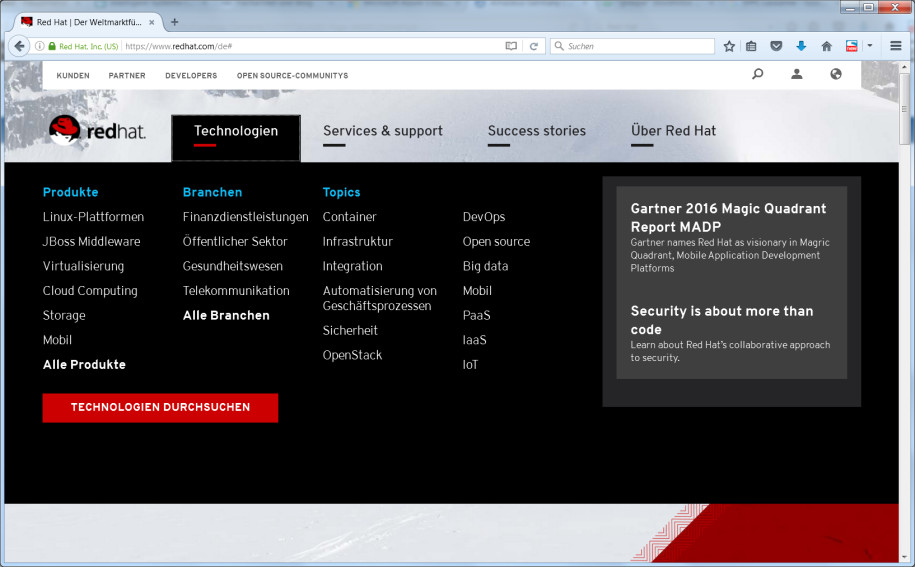Open the Pocket icon in toolbar
This screenshot has height=567, width=915.
pyautogui.click(x=776, y=46)
